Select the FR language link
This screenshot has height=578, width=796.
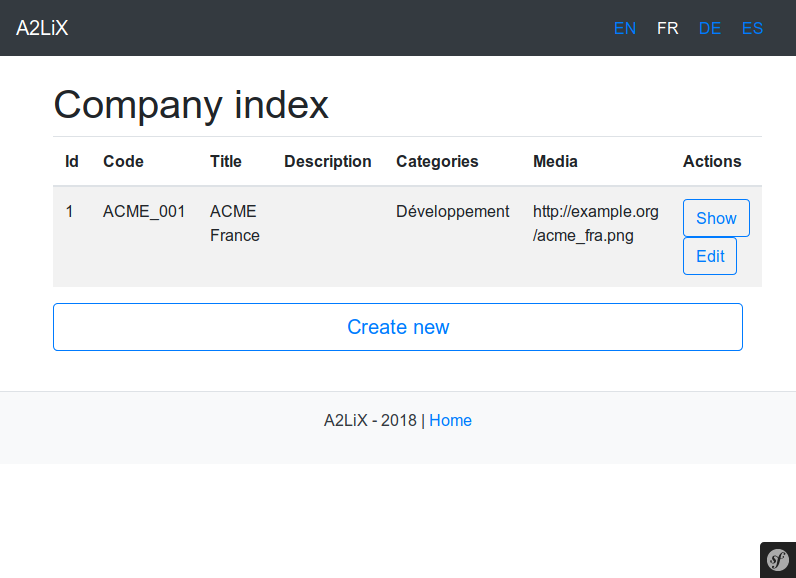coord(667,28)
